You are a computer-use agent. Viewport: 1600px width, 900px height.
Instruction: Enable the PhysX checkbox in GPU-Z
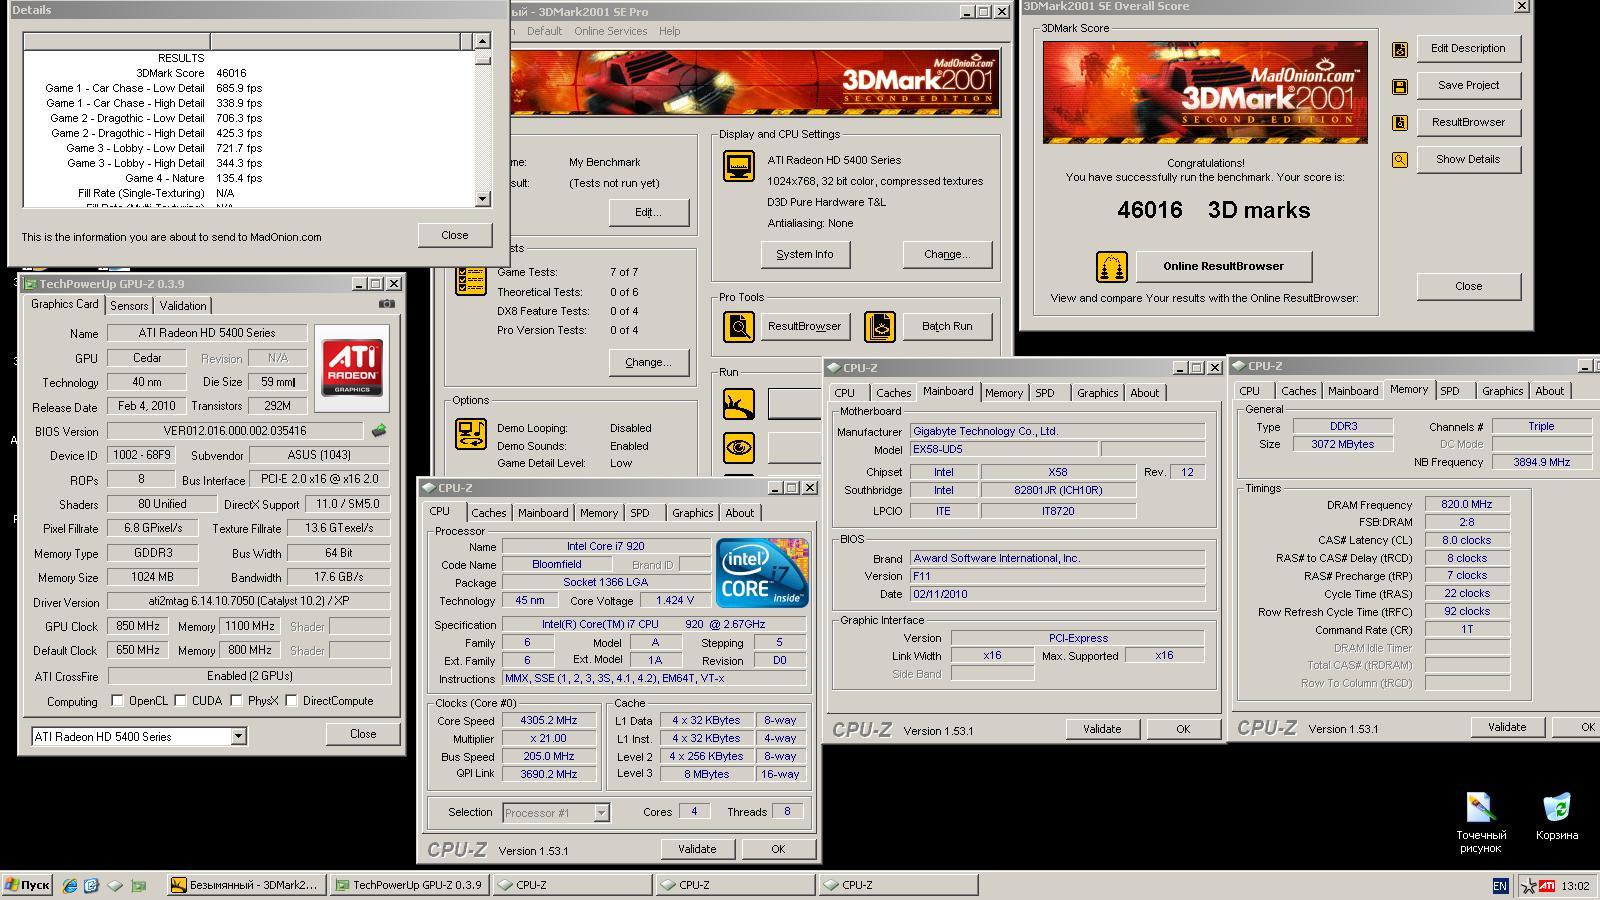236,701
